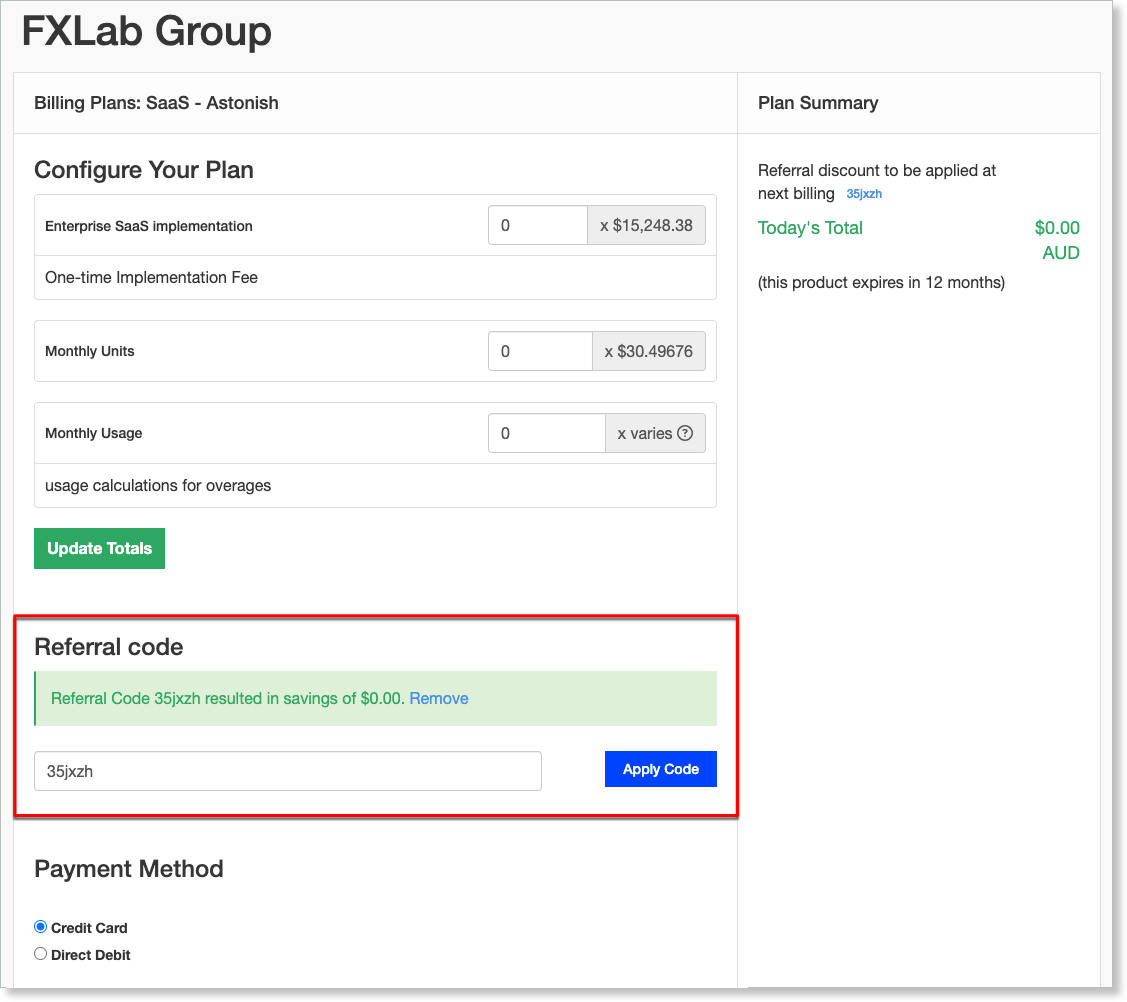Click 'Enterprise SaaS implementation' label

coord(149,226)
